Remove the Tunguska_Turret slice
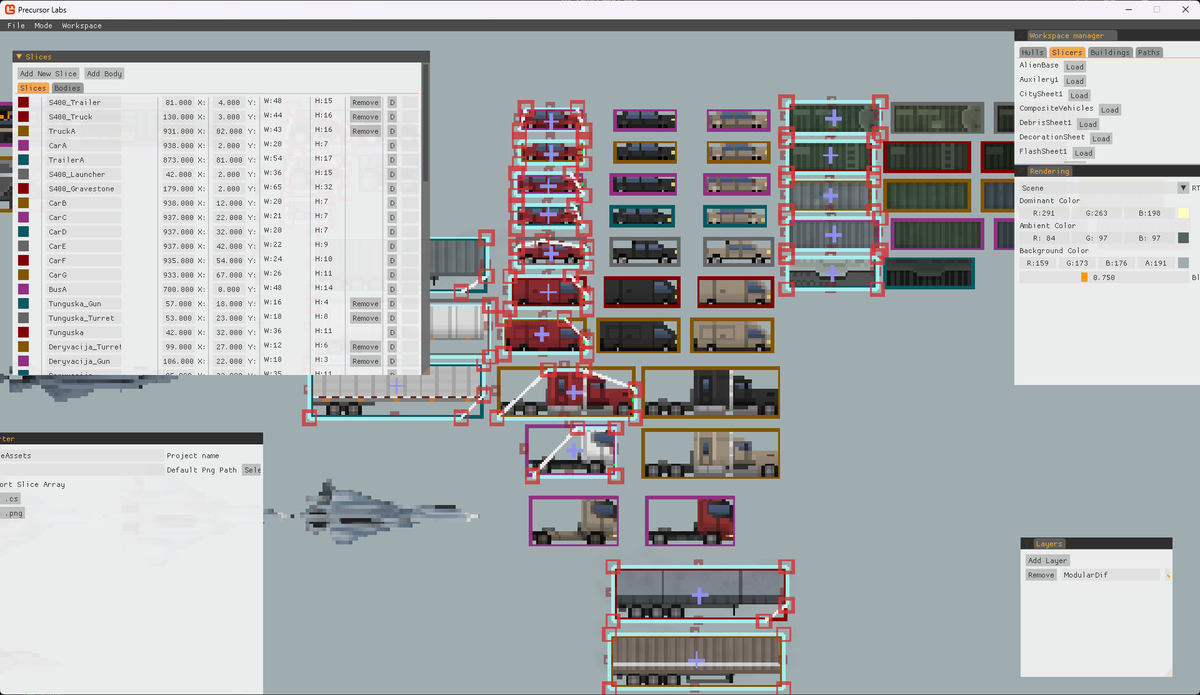 pos(365,318)
